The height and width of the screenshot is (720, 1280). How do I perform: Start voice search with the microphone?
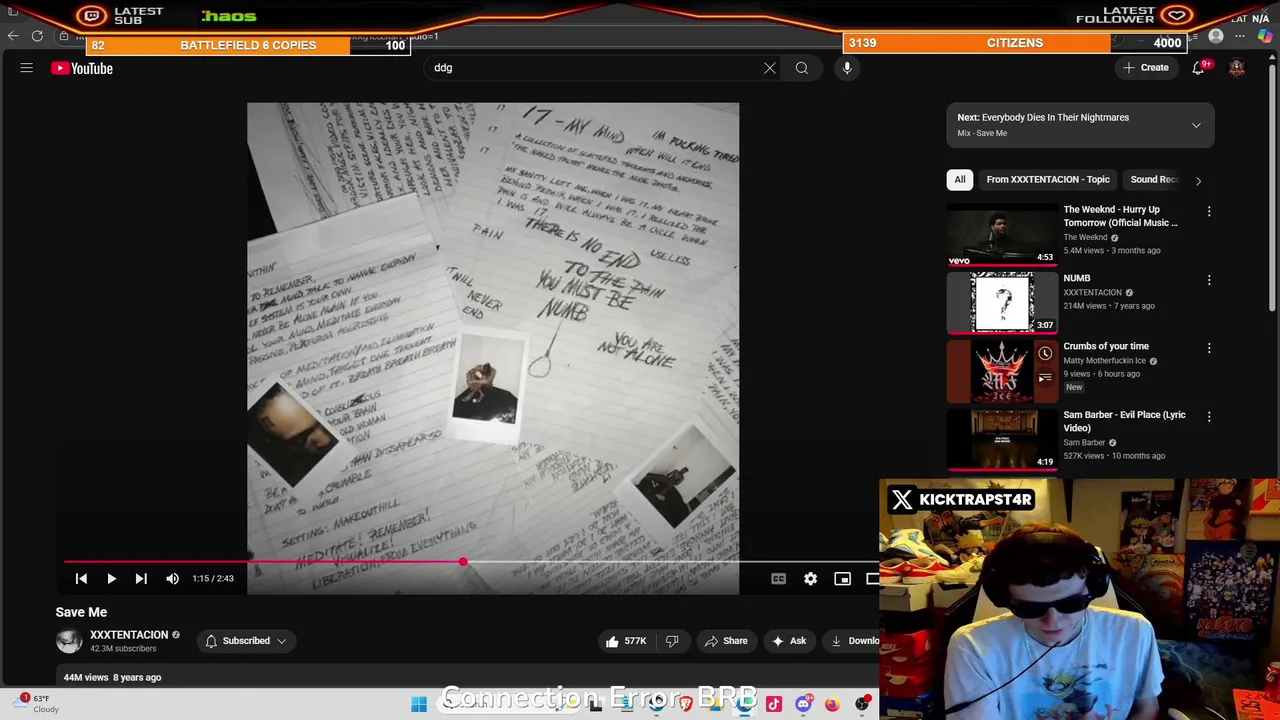pos(847,68)
